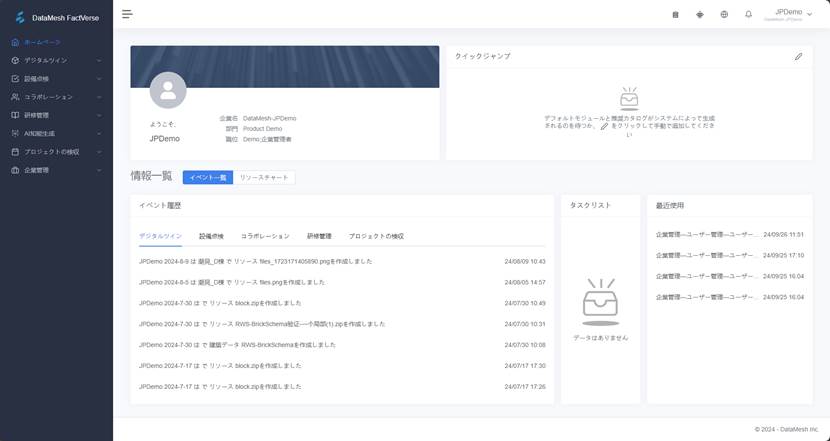830x441 pixels.
Task: Select the コラボレーション event history tab
Action: point(265,236)
